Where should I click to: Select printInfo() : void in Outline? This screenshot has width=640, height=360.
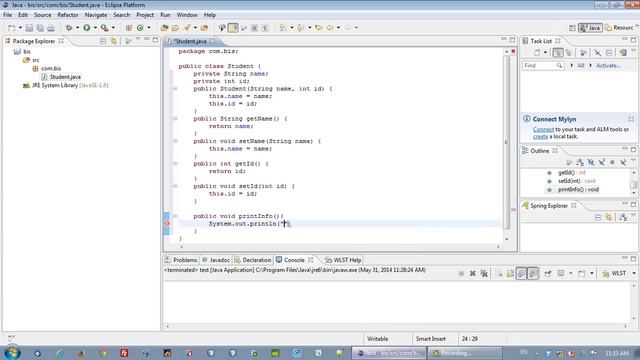pos(578,189)
